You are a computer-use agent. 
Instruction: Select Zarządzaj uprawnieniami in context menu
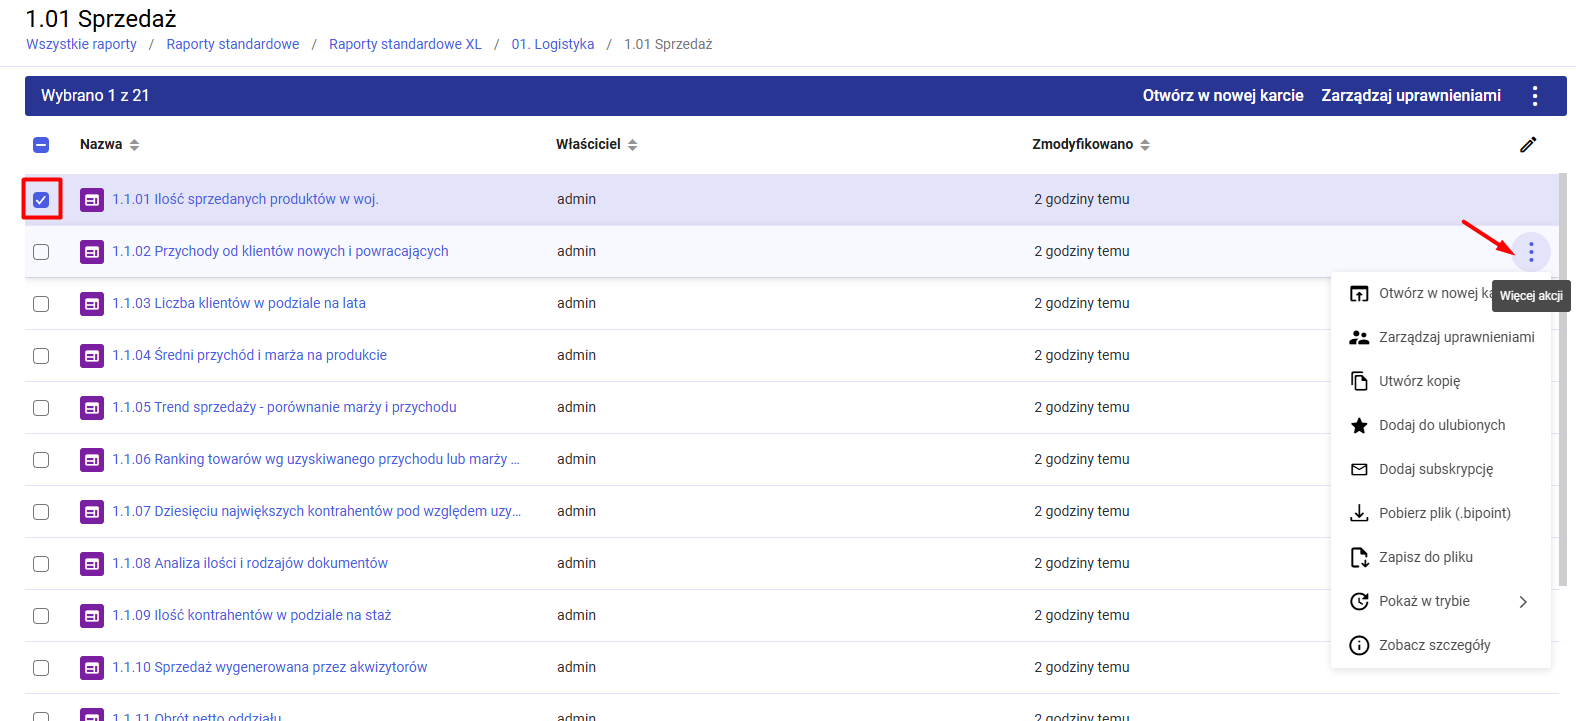[x=1456, y=338]
